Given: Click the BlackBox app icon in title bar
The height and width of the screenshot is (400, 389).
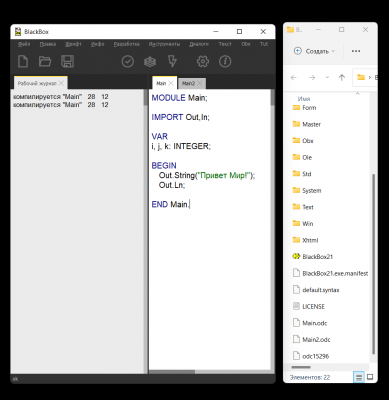Looking at the screenshot, I should 18,32.
